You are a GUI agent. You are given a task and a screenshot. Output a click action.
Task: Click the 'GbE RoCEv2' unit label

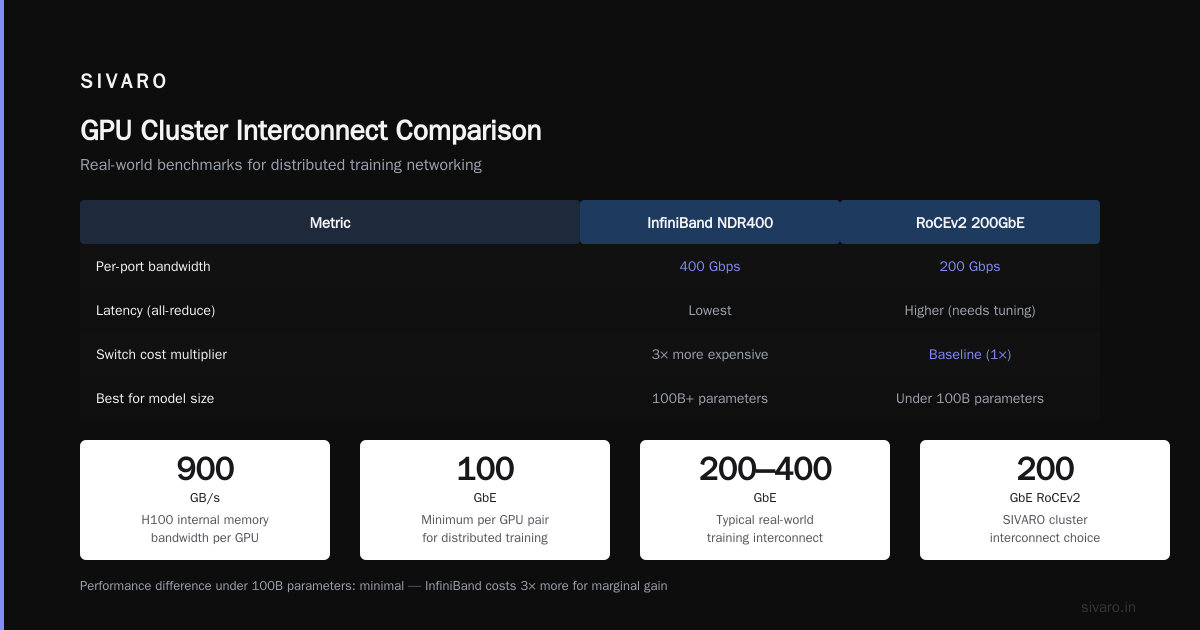(1045, 498)
